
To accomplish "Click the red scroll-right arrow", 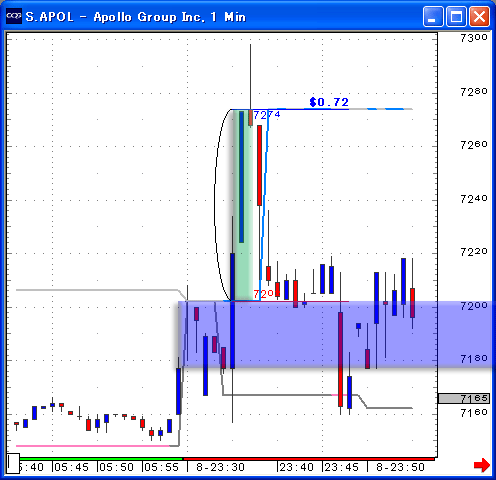I will coord(482,465).
